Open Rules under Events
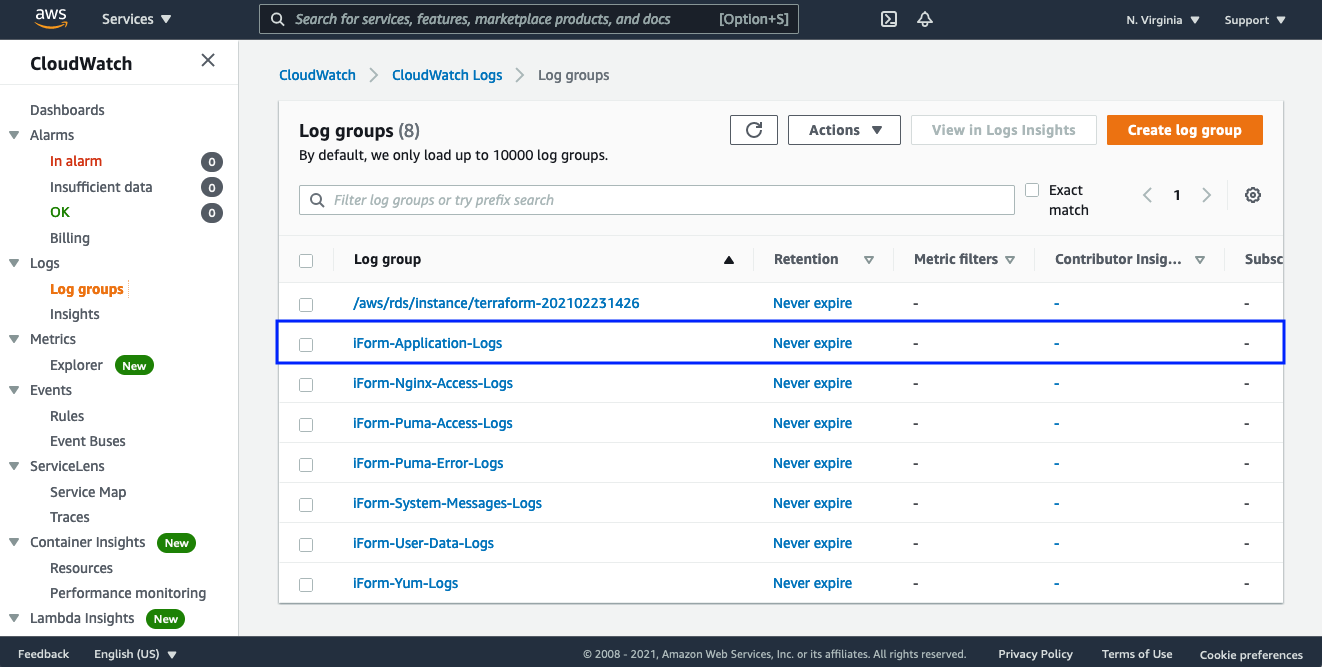 [67, 416]
